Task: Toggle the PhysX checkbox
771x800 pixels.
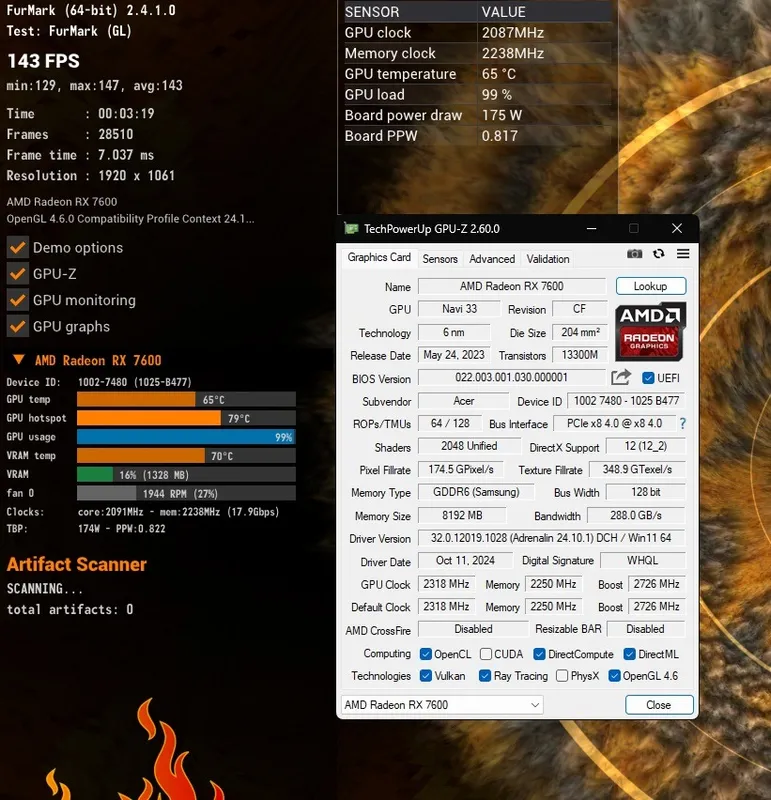Action: click(562, 676)
